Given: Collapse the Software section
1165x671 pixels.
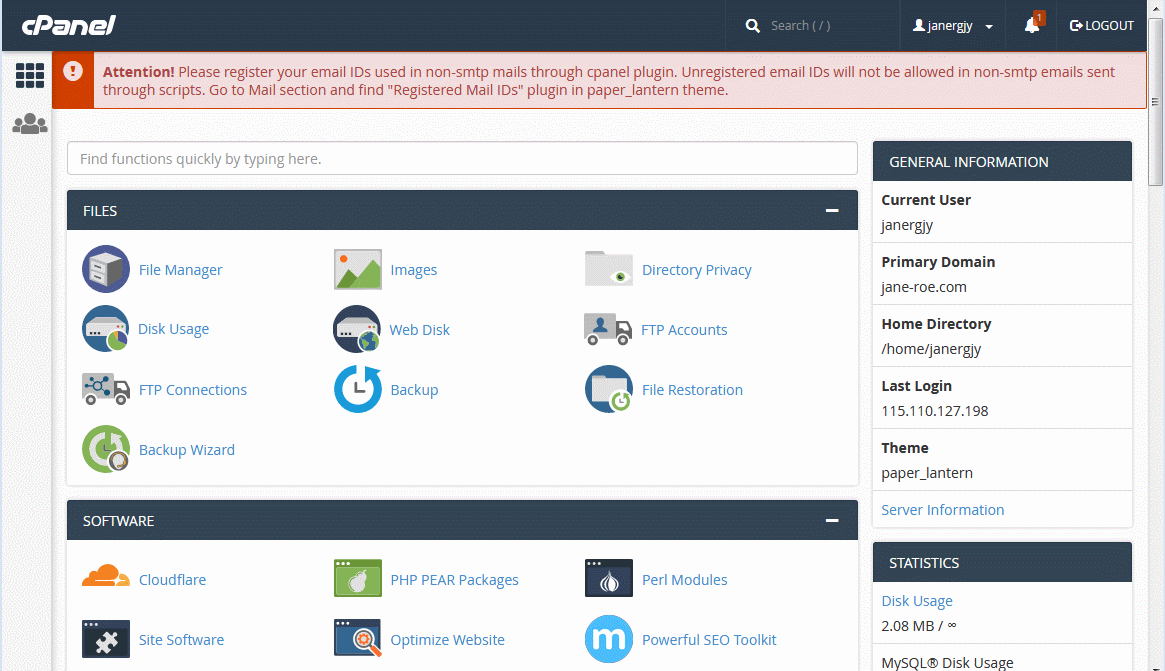Looking at the screenshot, I should pos(831,521).
